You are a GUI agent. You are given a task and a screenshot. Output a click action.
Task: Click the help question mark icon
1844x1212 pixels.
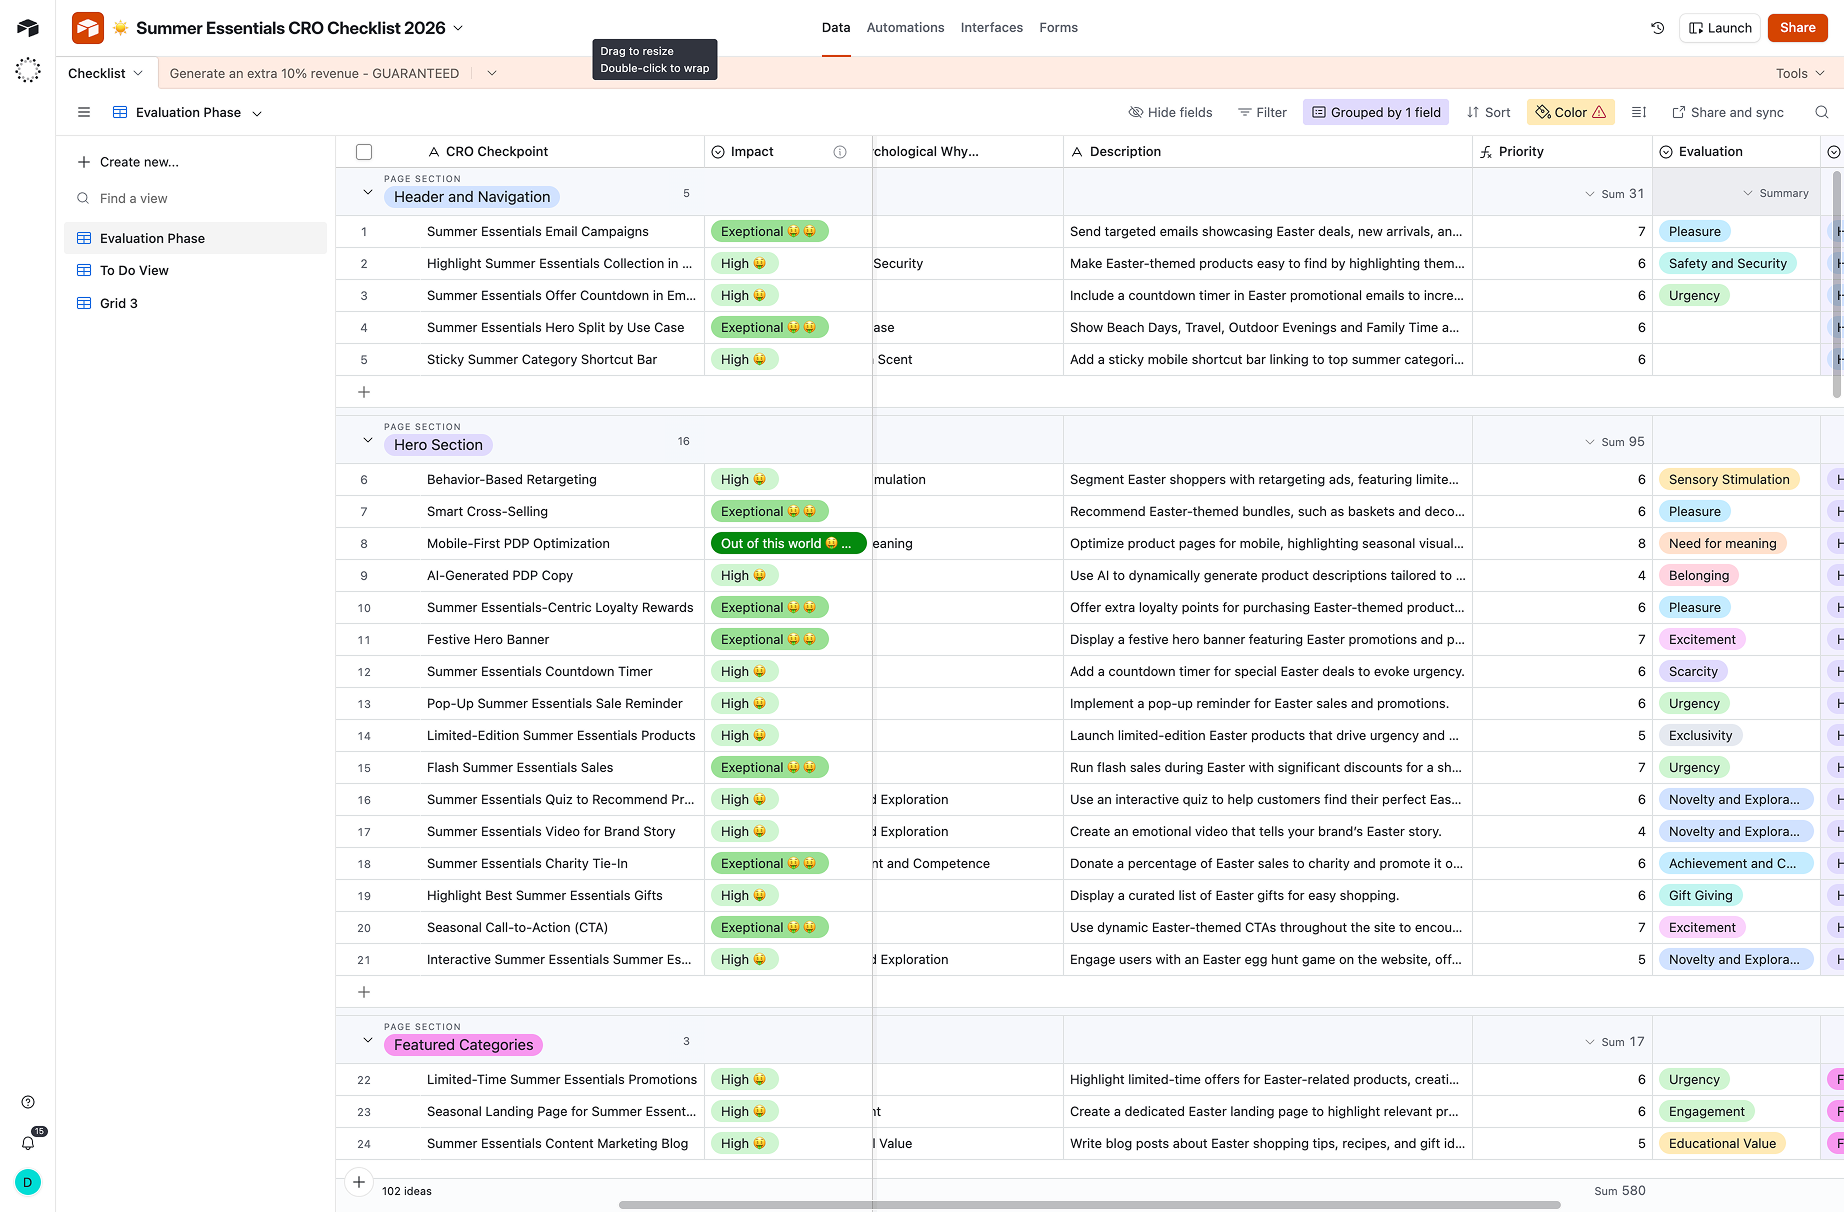(x=28, y=1102)
